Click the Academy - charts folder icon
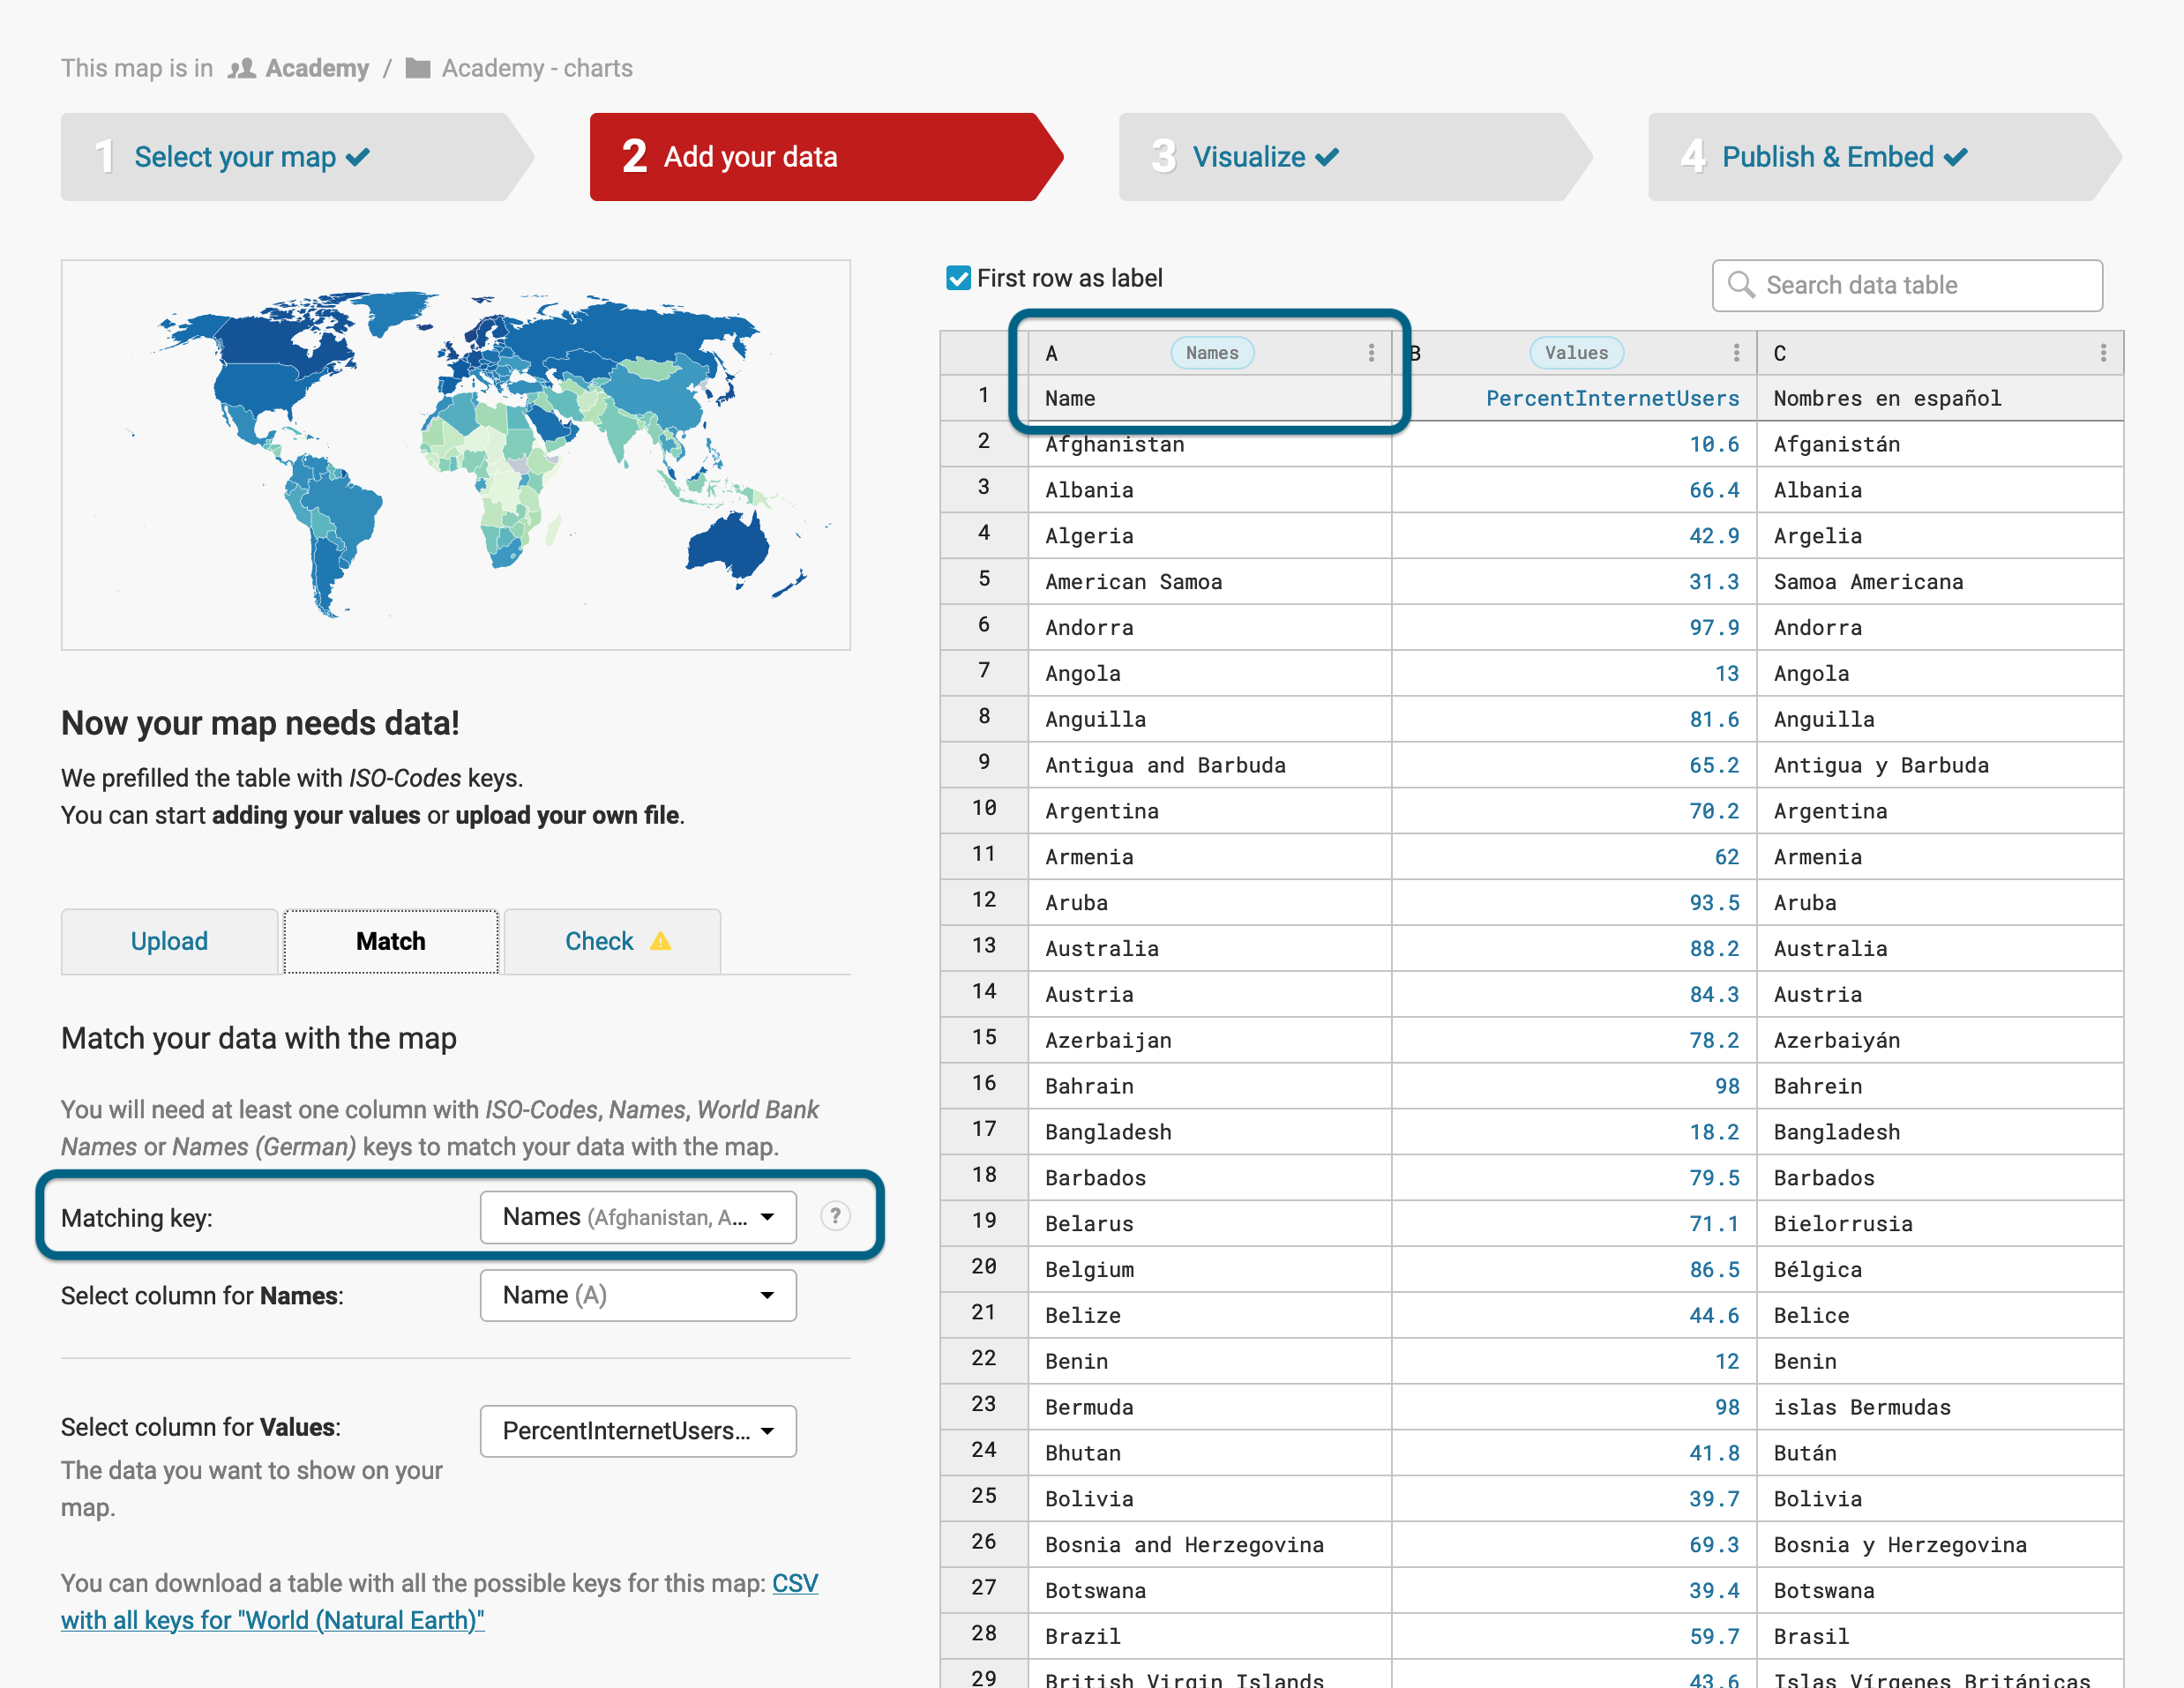 click(418, 68)
